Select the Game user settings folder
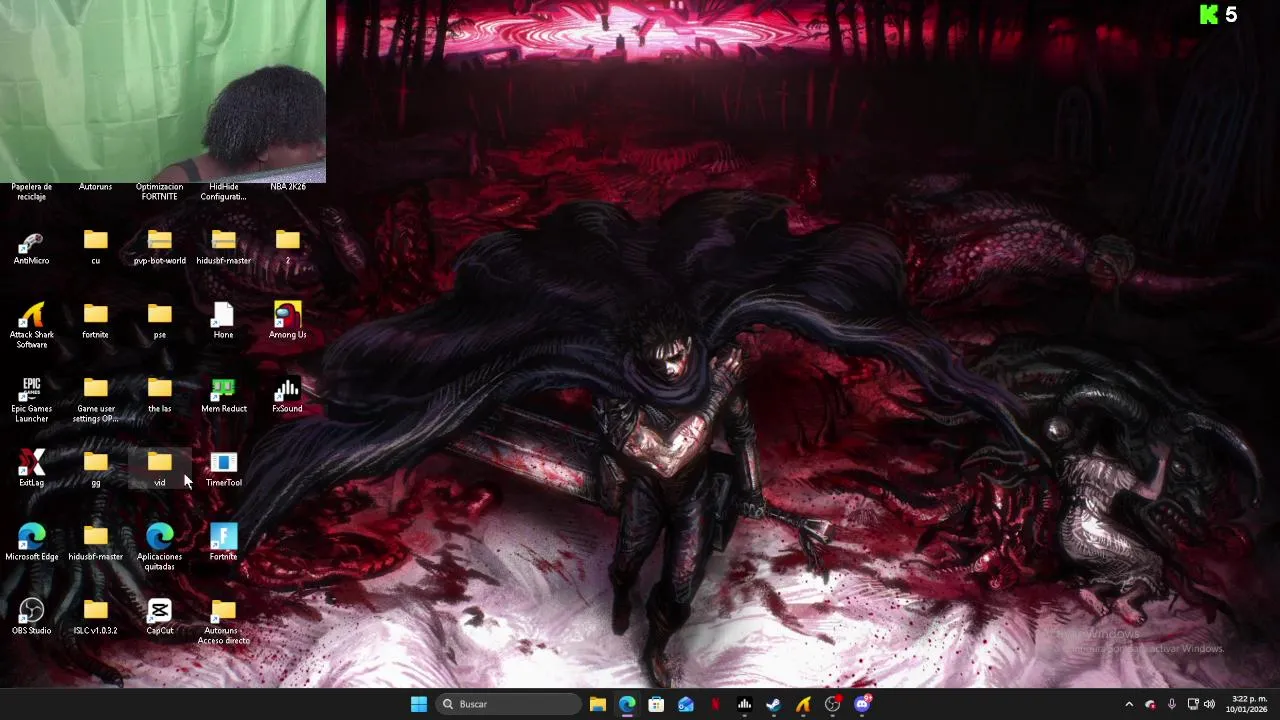 tap(95, 399)
